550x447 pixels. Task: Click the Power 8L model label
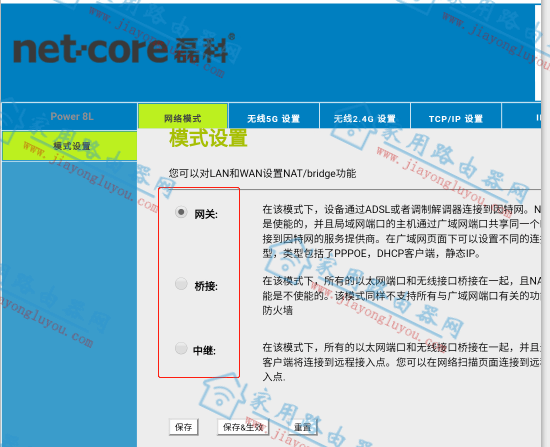pos(72,116)
